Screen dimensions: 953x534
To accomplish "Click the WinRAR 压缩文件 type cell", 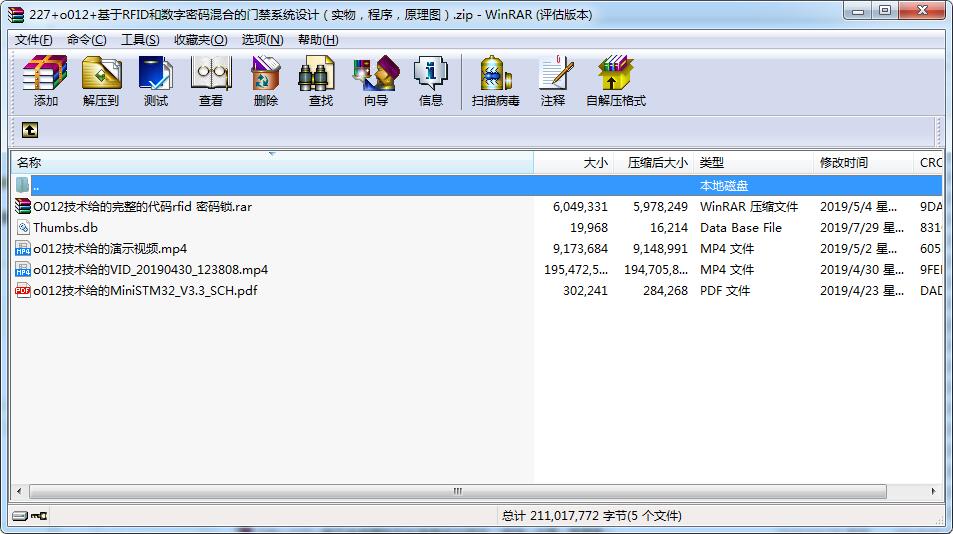I will 749,207.
